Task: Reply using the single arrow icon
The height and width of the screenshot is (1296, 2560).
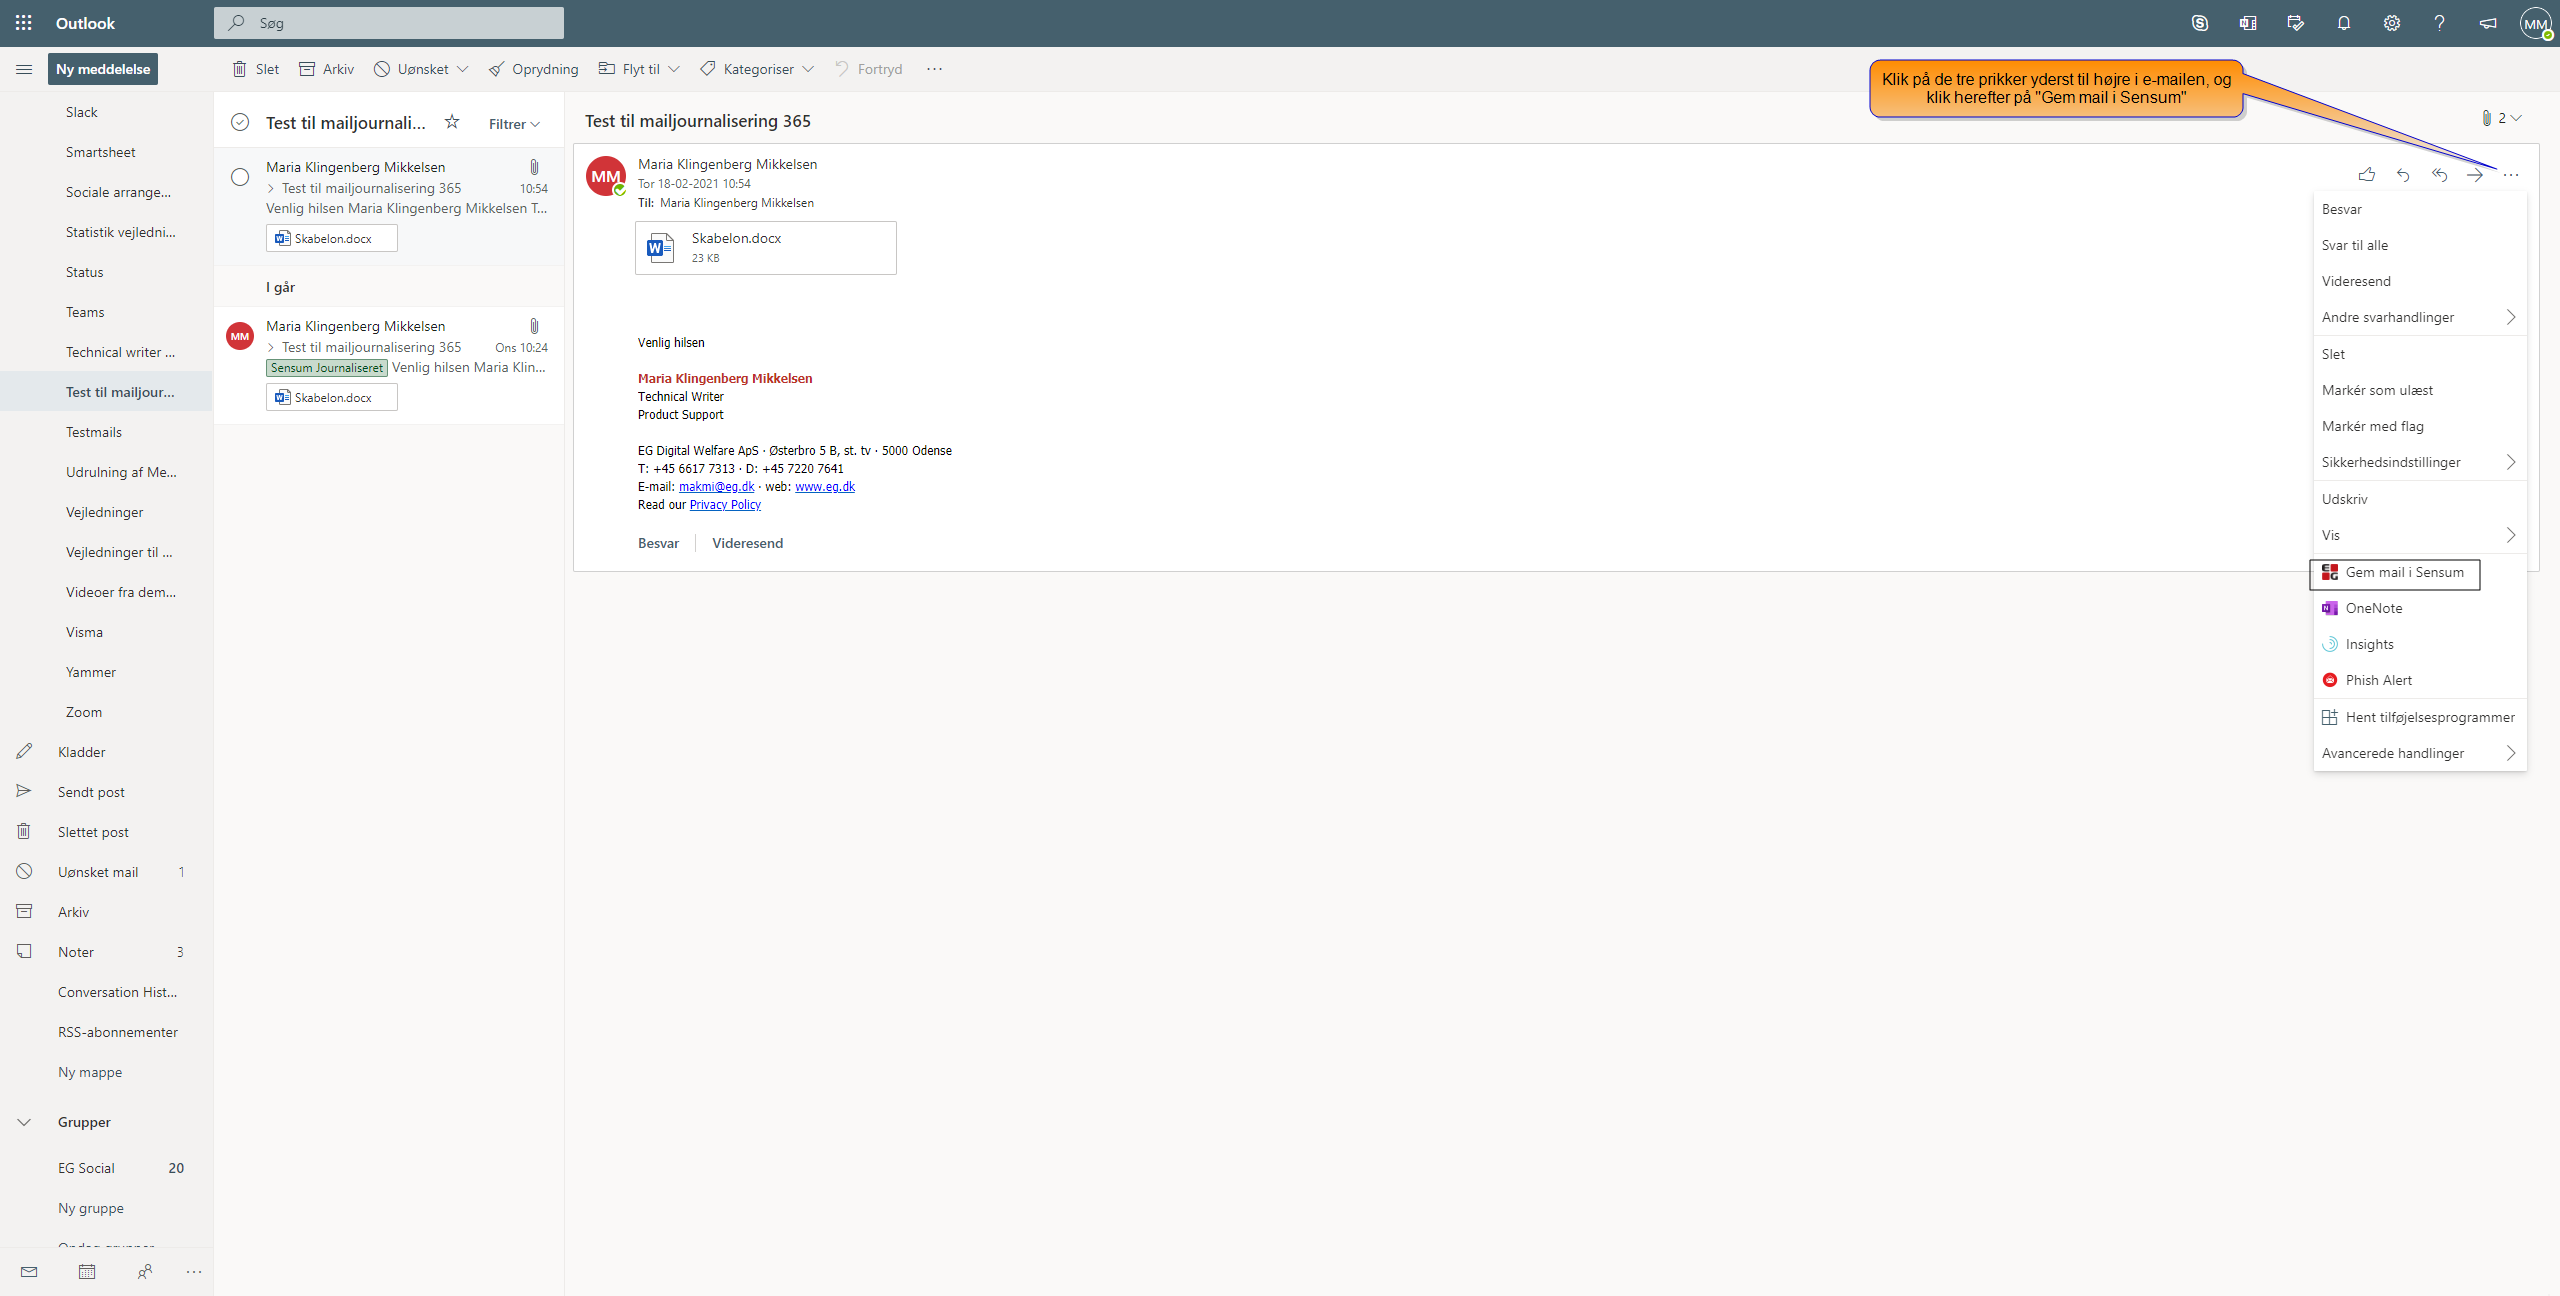Action: tap(2403, 175)
